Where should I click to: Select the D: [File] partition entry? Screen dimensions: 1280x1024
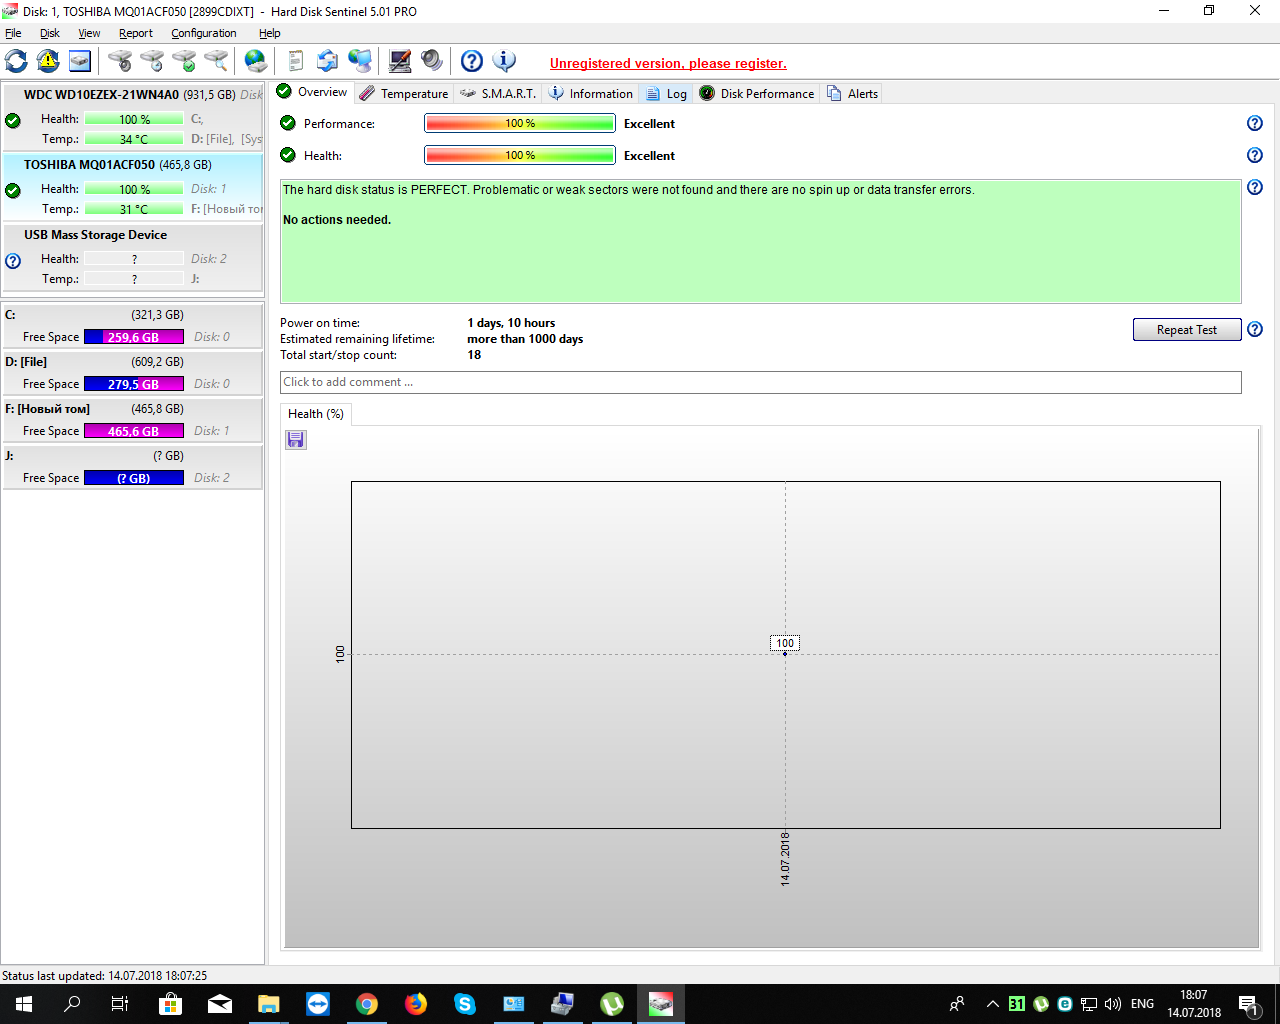(x=133, y=372)
